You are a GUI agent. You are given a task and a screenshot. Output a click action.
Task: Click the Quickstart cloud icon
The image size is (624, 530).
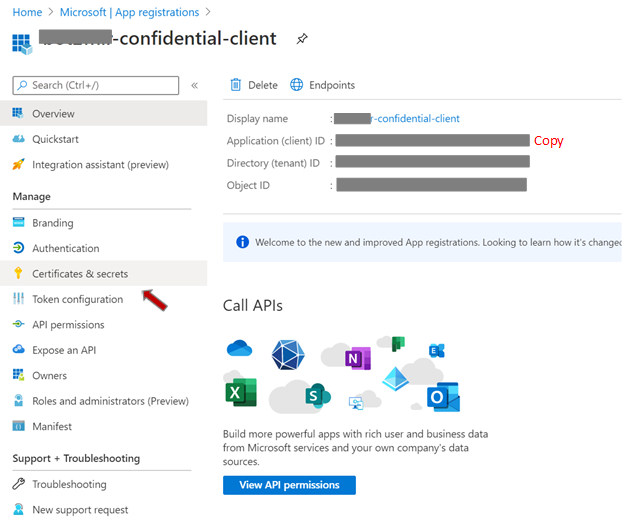pos(18,139)
